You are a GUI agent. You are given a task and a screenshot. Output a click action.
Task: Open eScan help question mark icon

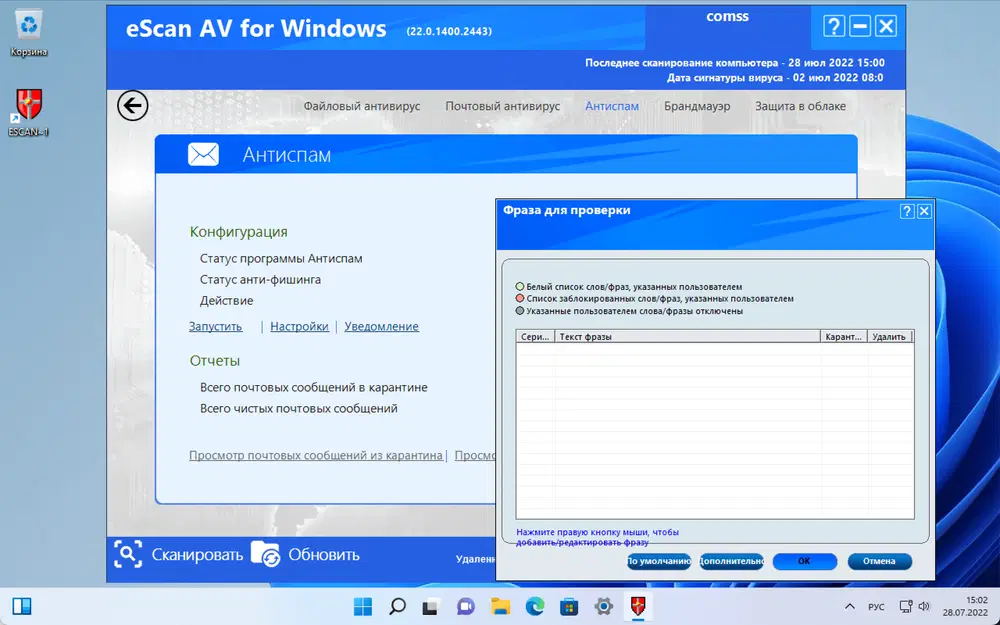tap(834, 26)
